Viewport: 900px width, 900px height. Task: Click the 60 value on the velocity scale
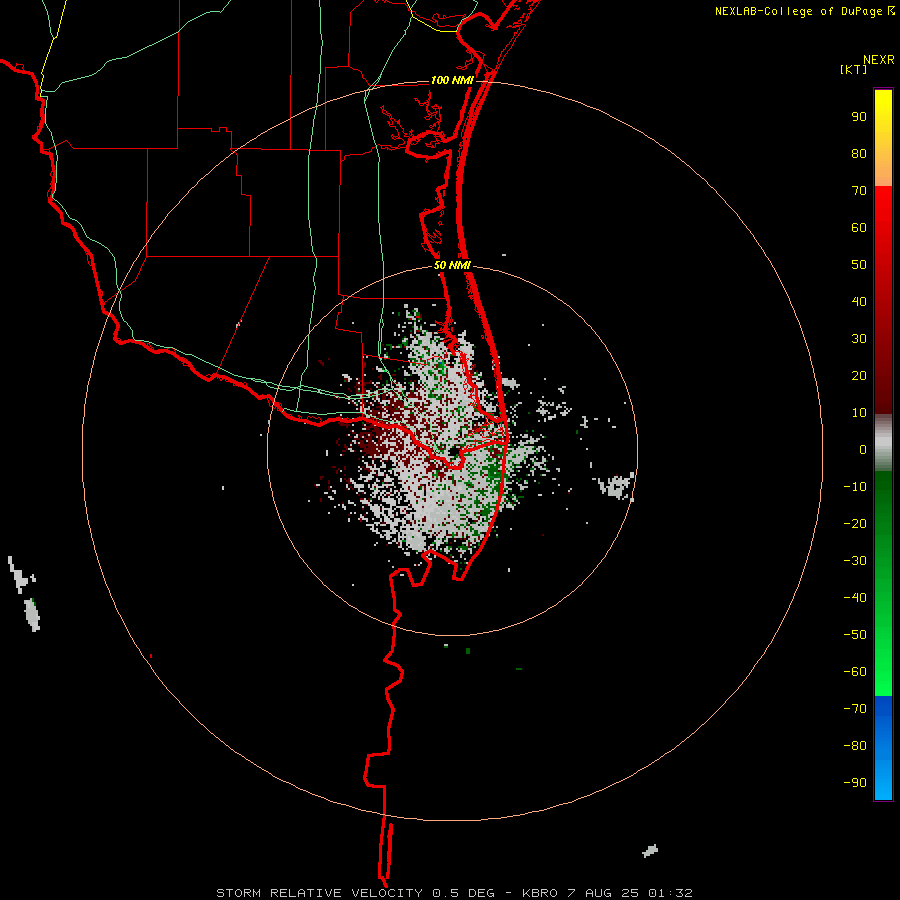(859, 228)
